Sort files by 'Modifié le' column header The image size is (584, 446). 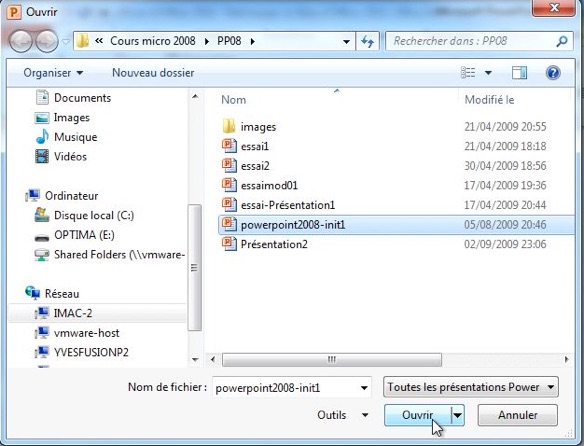(x=489, y=100)
